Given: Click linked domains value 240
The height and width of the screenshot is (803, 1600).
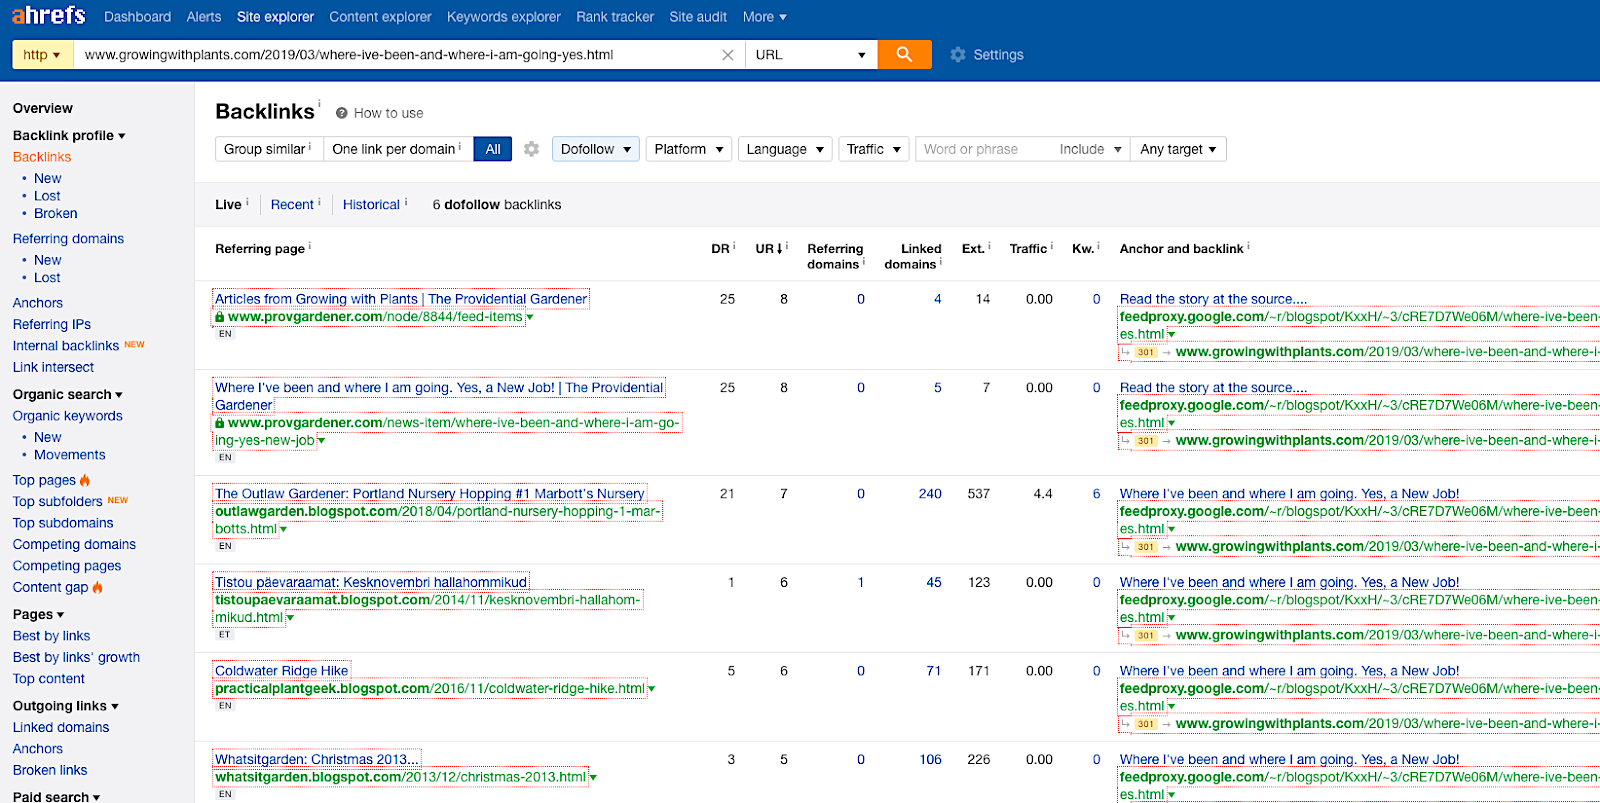Looking at the screenshot, I should point(930,494).
